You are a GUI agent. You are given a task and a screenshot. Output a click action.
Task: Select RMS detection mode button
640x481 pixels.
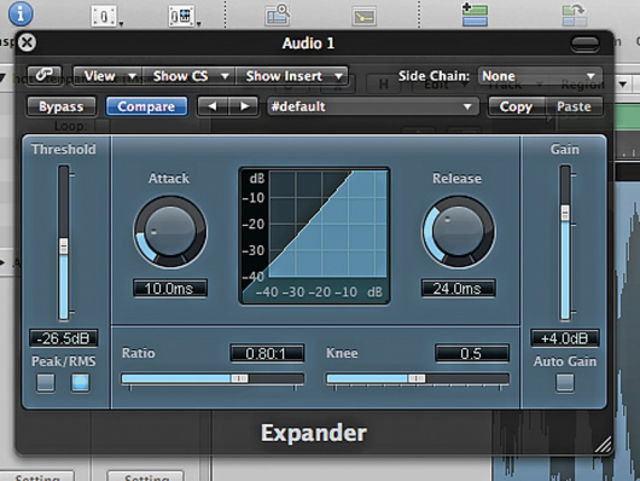(x=80, y=383)
